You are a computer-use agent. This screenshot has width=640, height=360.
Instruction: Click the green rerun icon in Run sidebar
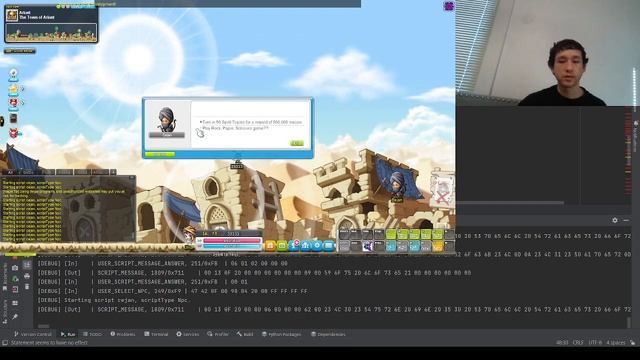(15, 279)
